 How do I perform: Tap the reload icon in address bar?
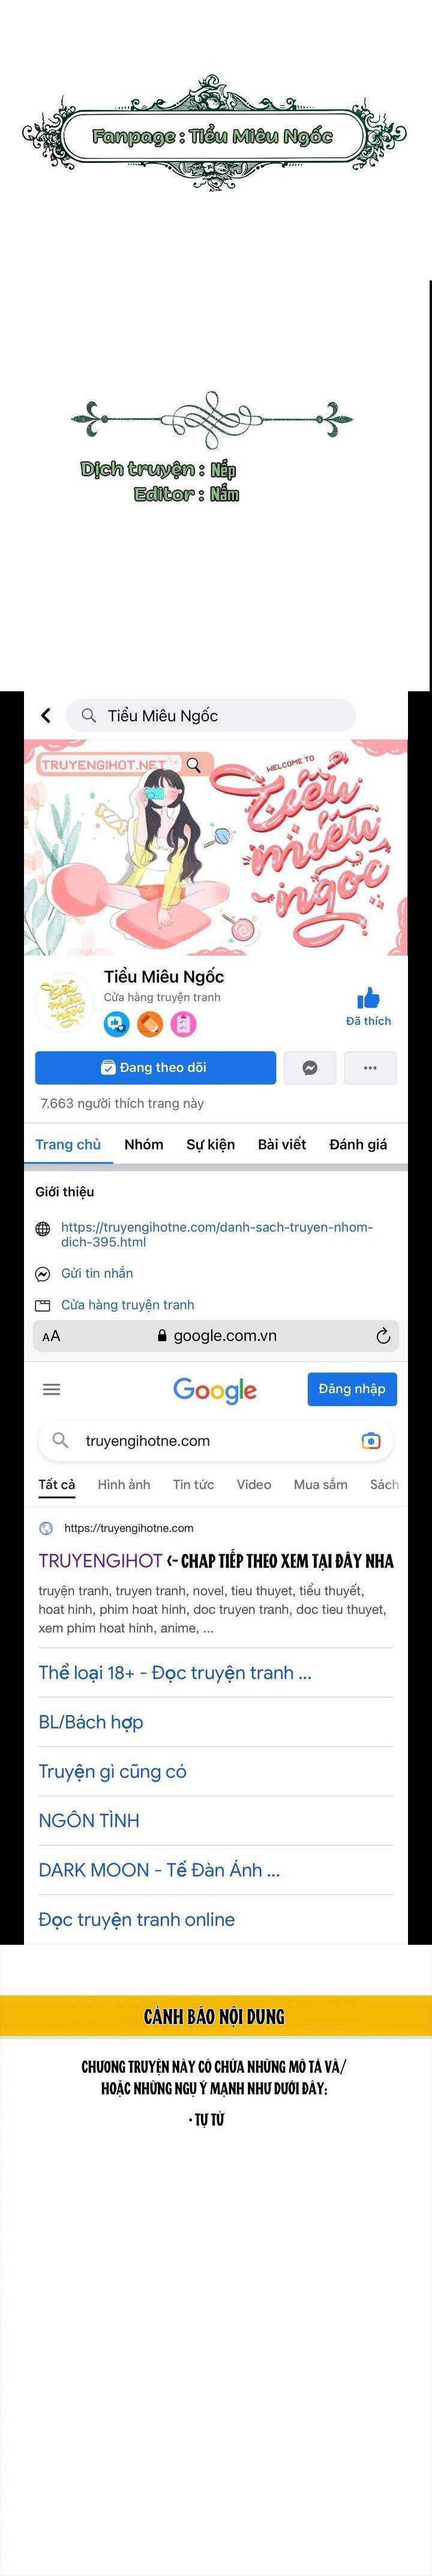tap(382, 1335)
